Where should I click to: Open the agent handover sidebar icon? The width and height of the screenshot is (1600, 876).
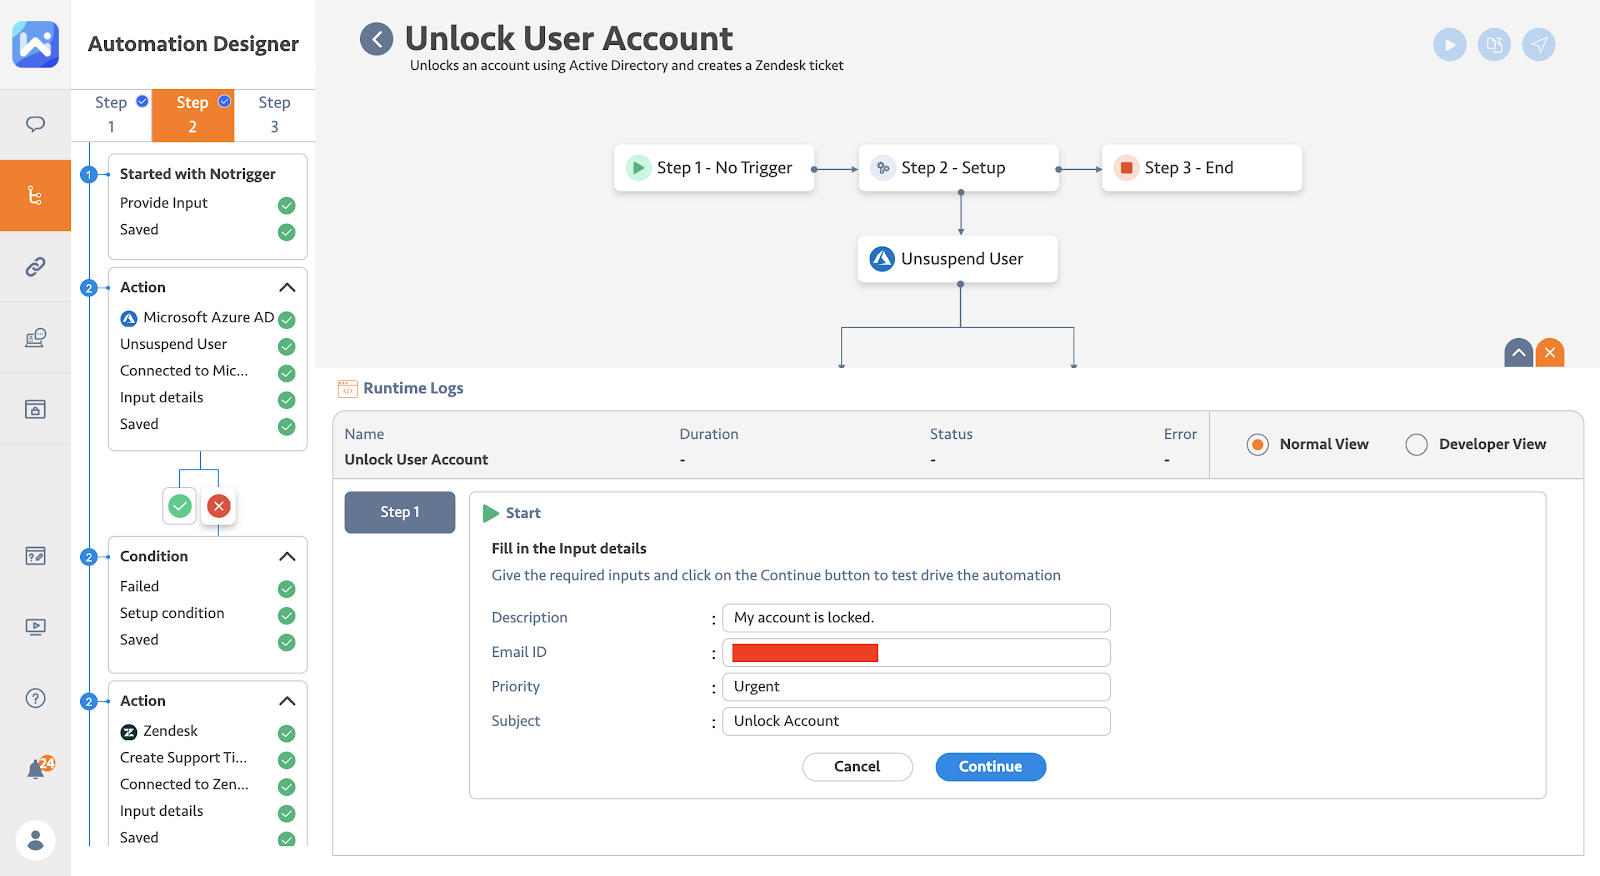point(35,338)
